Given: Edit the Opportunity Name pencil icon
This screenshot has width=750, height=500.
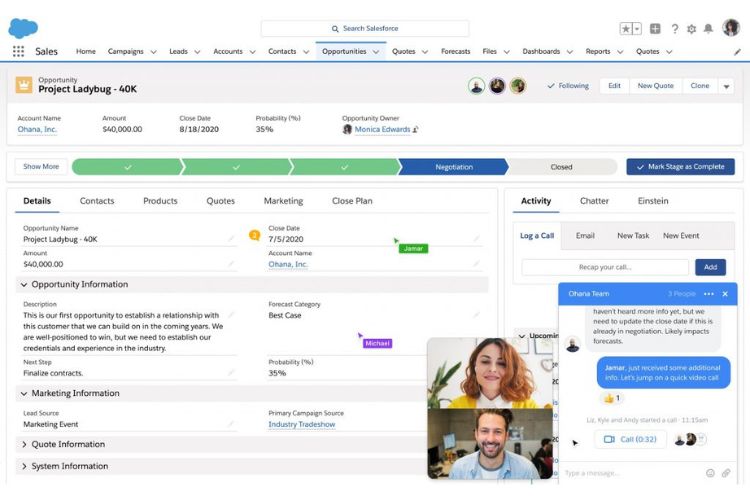Looking at the screenshot, I should point(232,239).
